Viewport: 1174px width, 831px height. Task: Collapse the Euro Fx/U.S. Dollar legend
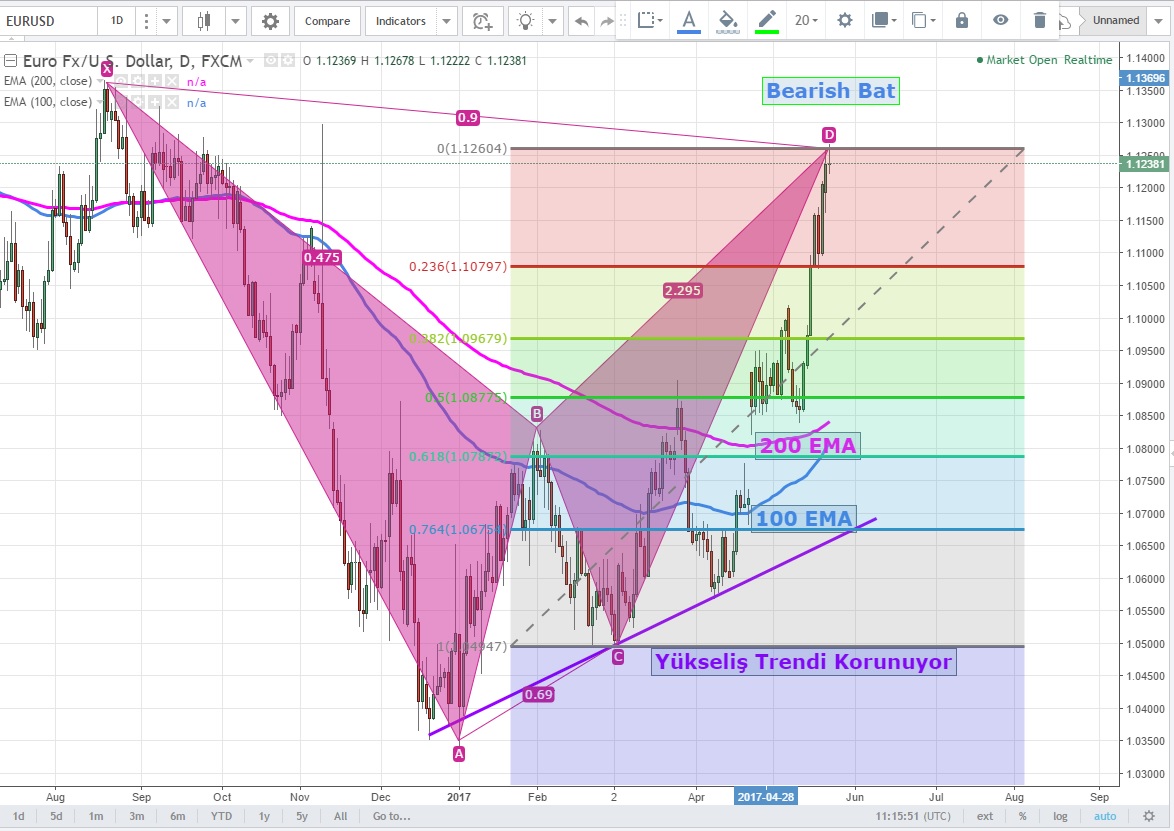(11, 61)
